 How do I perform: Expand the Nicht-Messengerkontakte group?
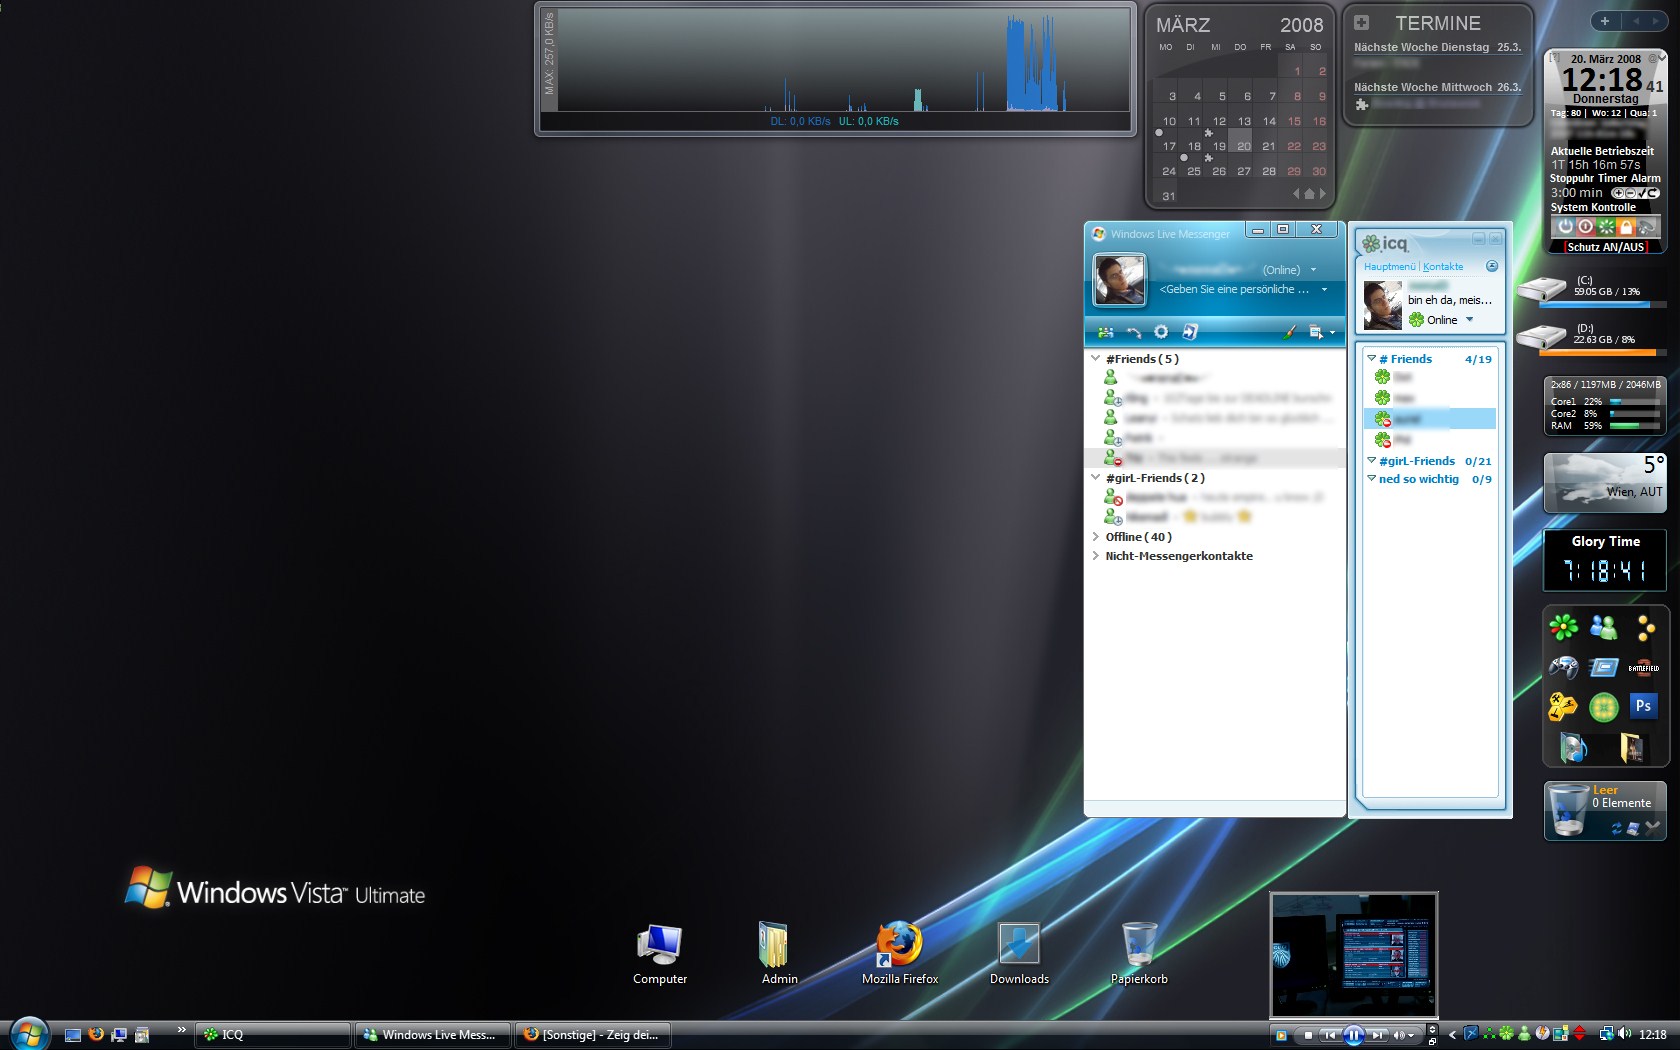point(1096,555)
